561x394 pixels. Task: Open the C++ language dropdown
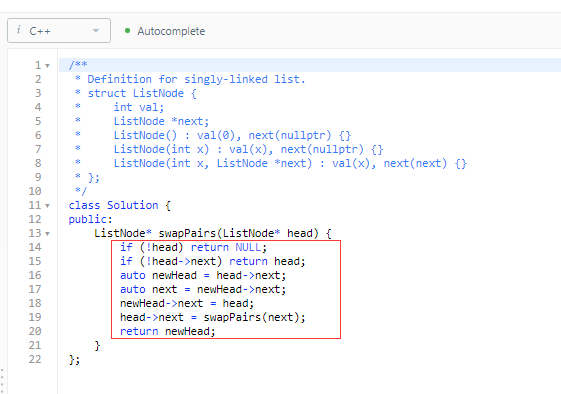tap(59, 31)
